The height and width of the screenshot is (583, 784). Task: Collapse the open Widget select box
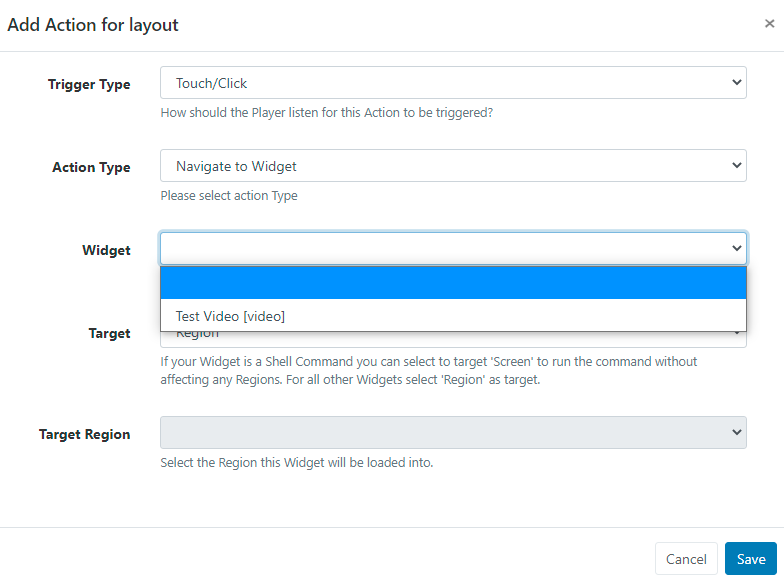pos(453,249)
